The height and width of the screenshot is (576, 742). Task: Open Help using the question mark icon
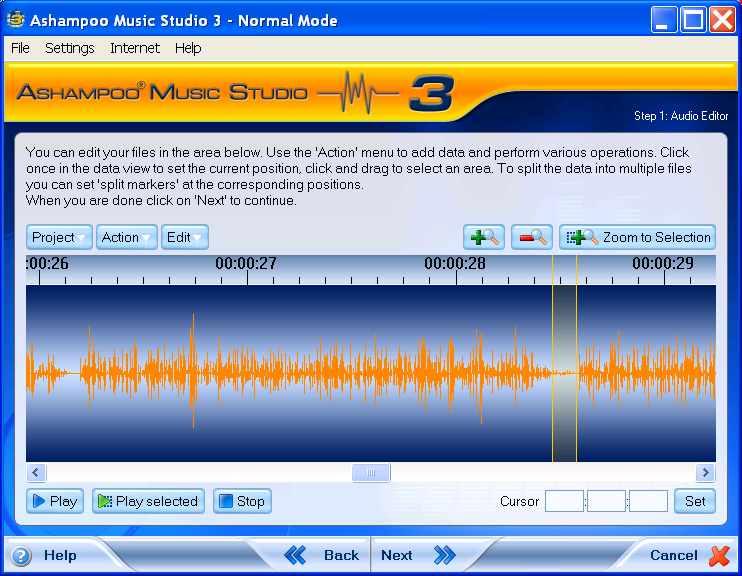[21, 556]
